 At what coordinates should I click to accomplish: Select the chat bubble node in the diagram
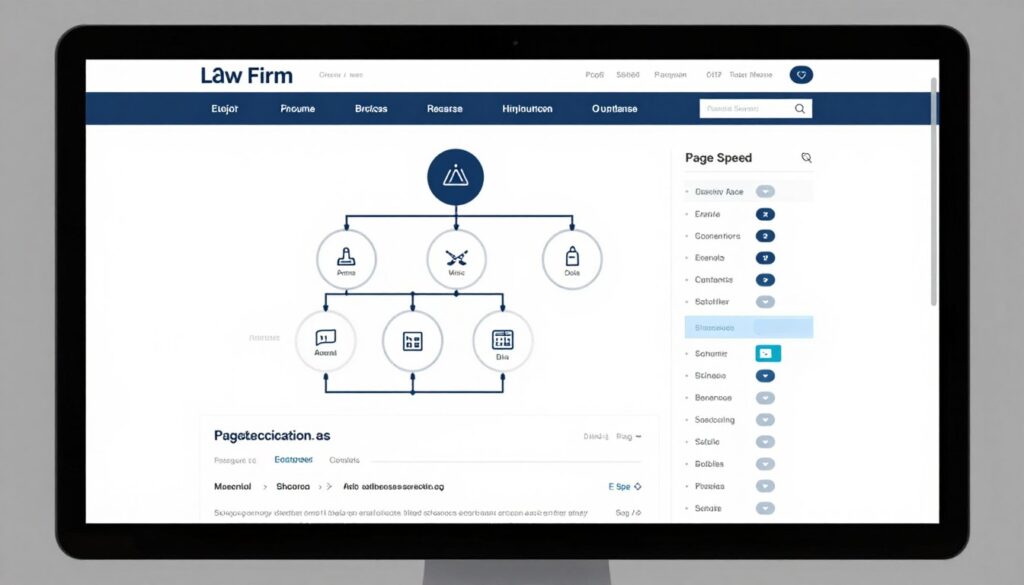point(325,341)
